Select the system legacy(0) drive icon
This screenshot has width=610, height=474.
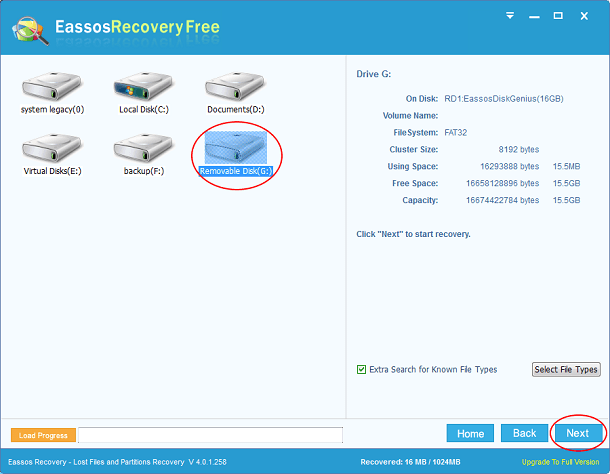[52, 86]
